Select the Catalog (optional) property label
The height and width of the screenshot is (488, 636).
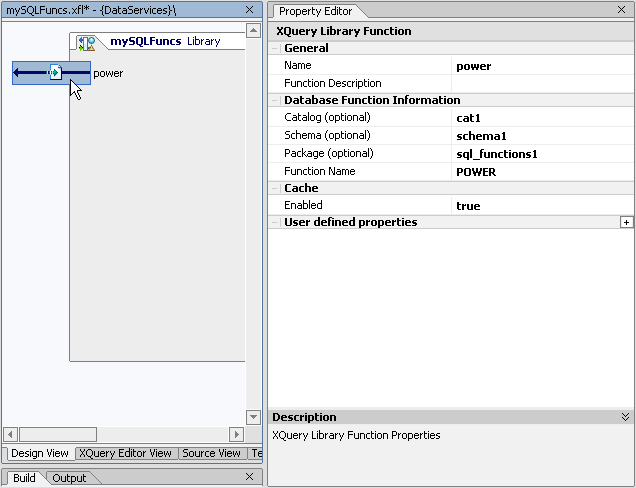click(327, 117)
